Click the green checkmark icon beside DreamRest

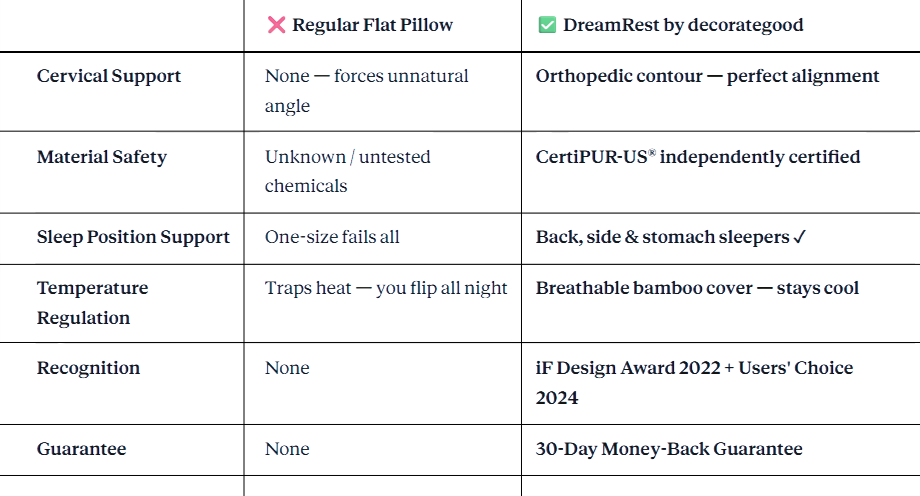(547, 25)
